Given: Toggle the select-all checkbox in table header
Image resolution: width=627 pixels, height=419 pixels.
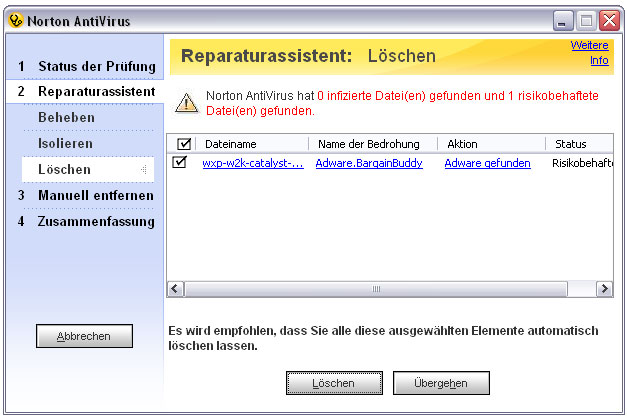Looking at the screenshot, I should point(184,144).
